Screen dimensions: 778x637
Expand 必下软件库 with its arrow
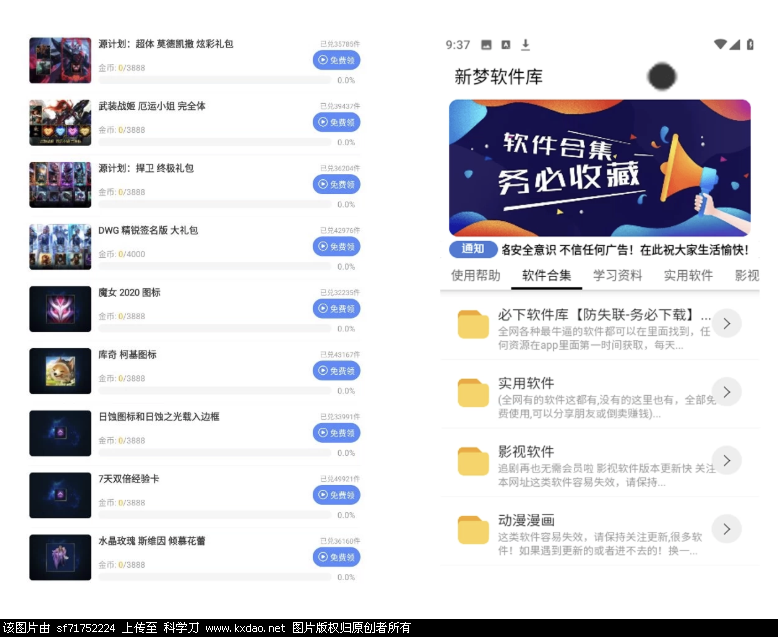coord(727,323)
